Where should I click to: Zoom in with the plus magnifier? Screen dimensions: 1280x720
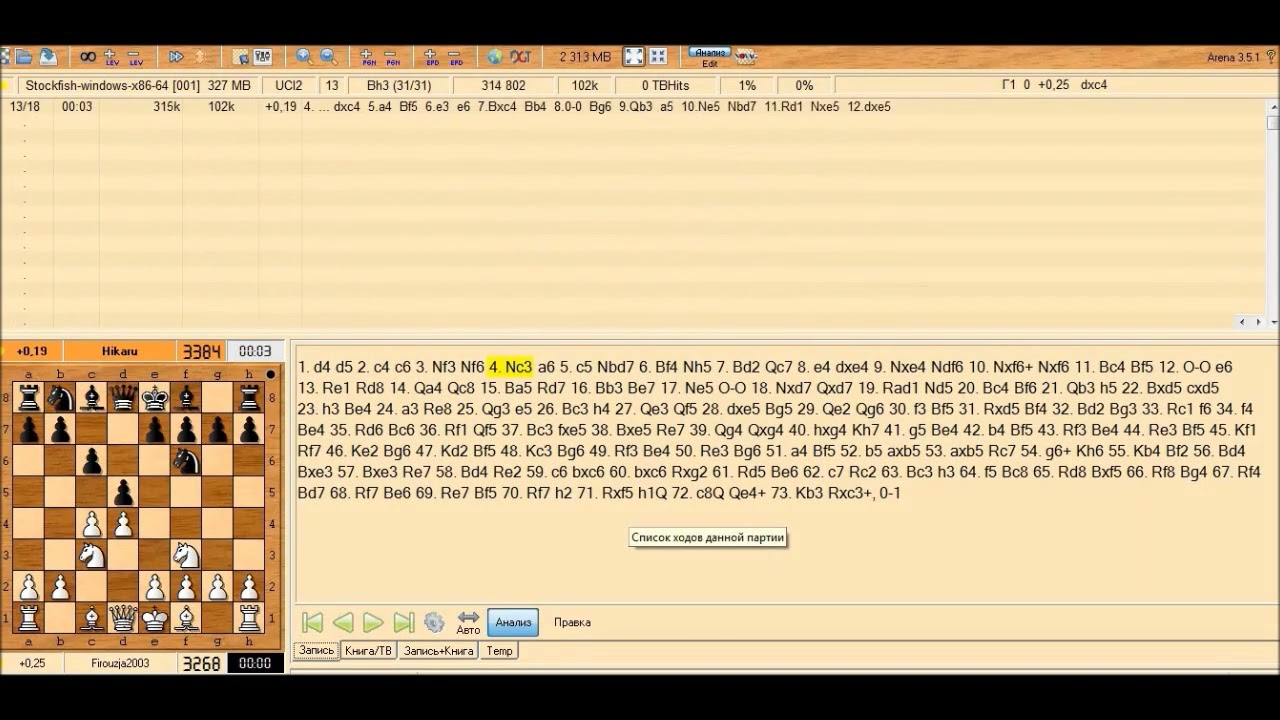(x=303, y=57)
